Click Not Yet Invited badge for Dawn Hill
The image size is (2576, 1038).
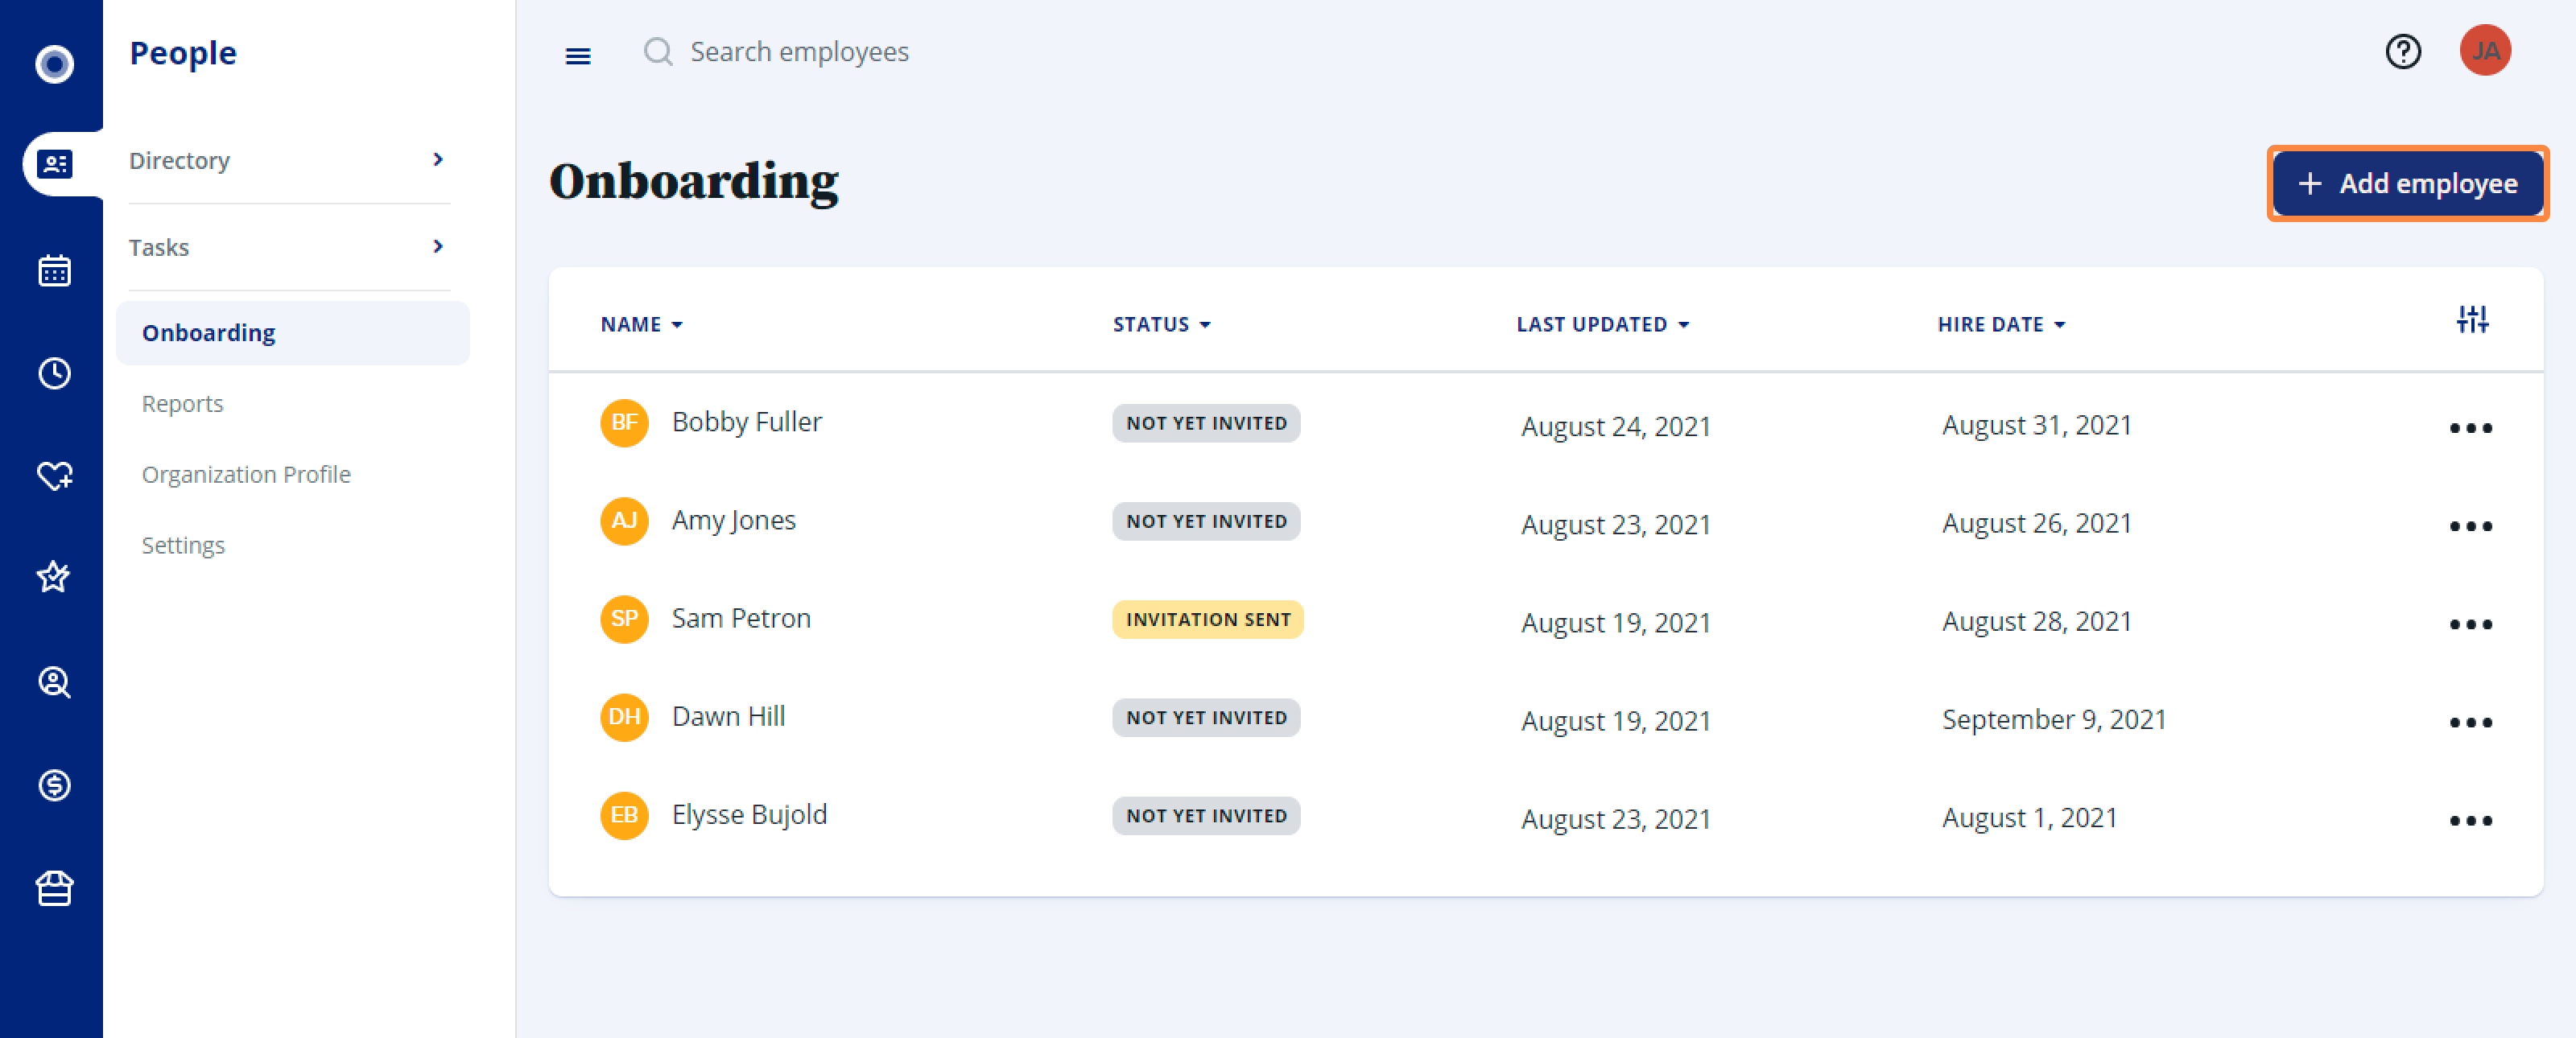click(x=1206, y=717)
